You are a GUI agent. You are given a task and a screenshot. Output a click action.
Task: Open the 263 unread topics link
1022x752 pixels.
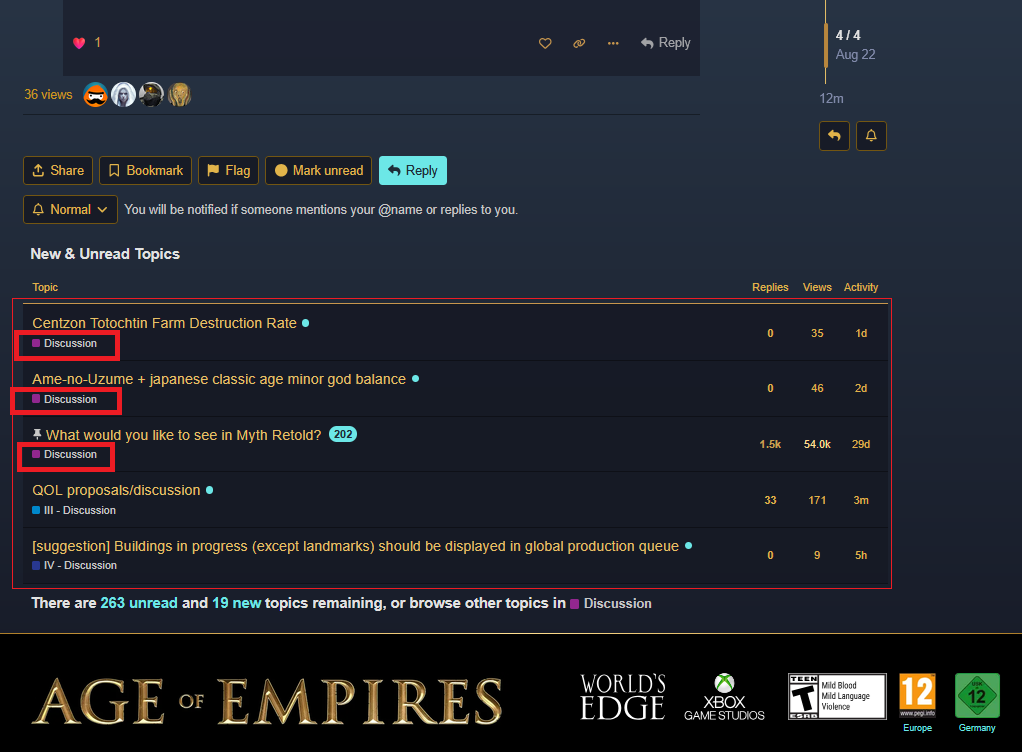click(x=139, y=603)
